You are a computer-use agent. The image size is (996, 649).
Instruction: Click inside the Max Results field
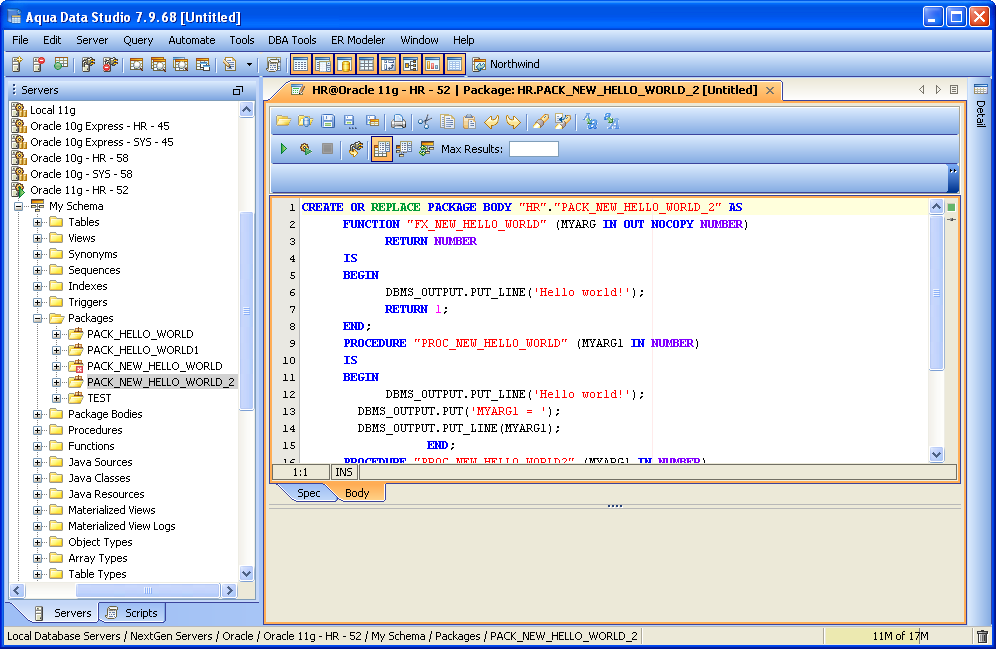point(533,149)
